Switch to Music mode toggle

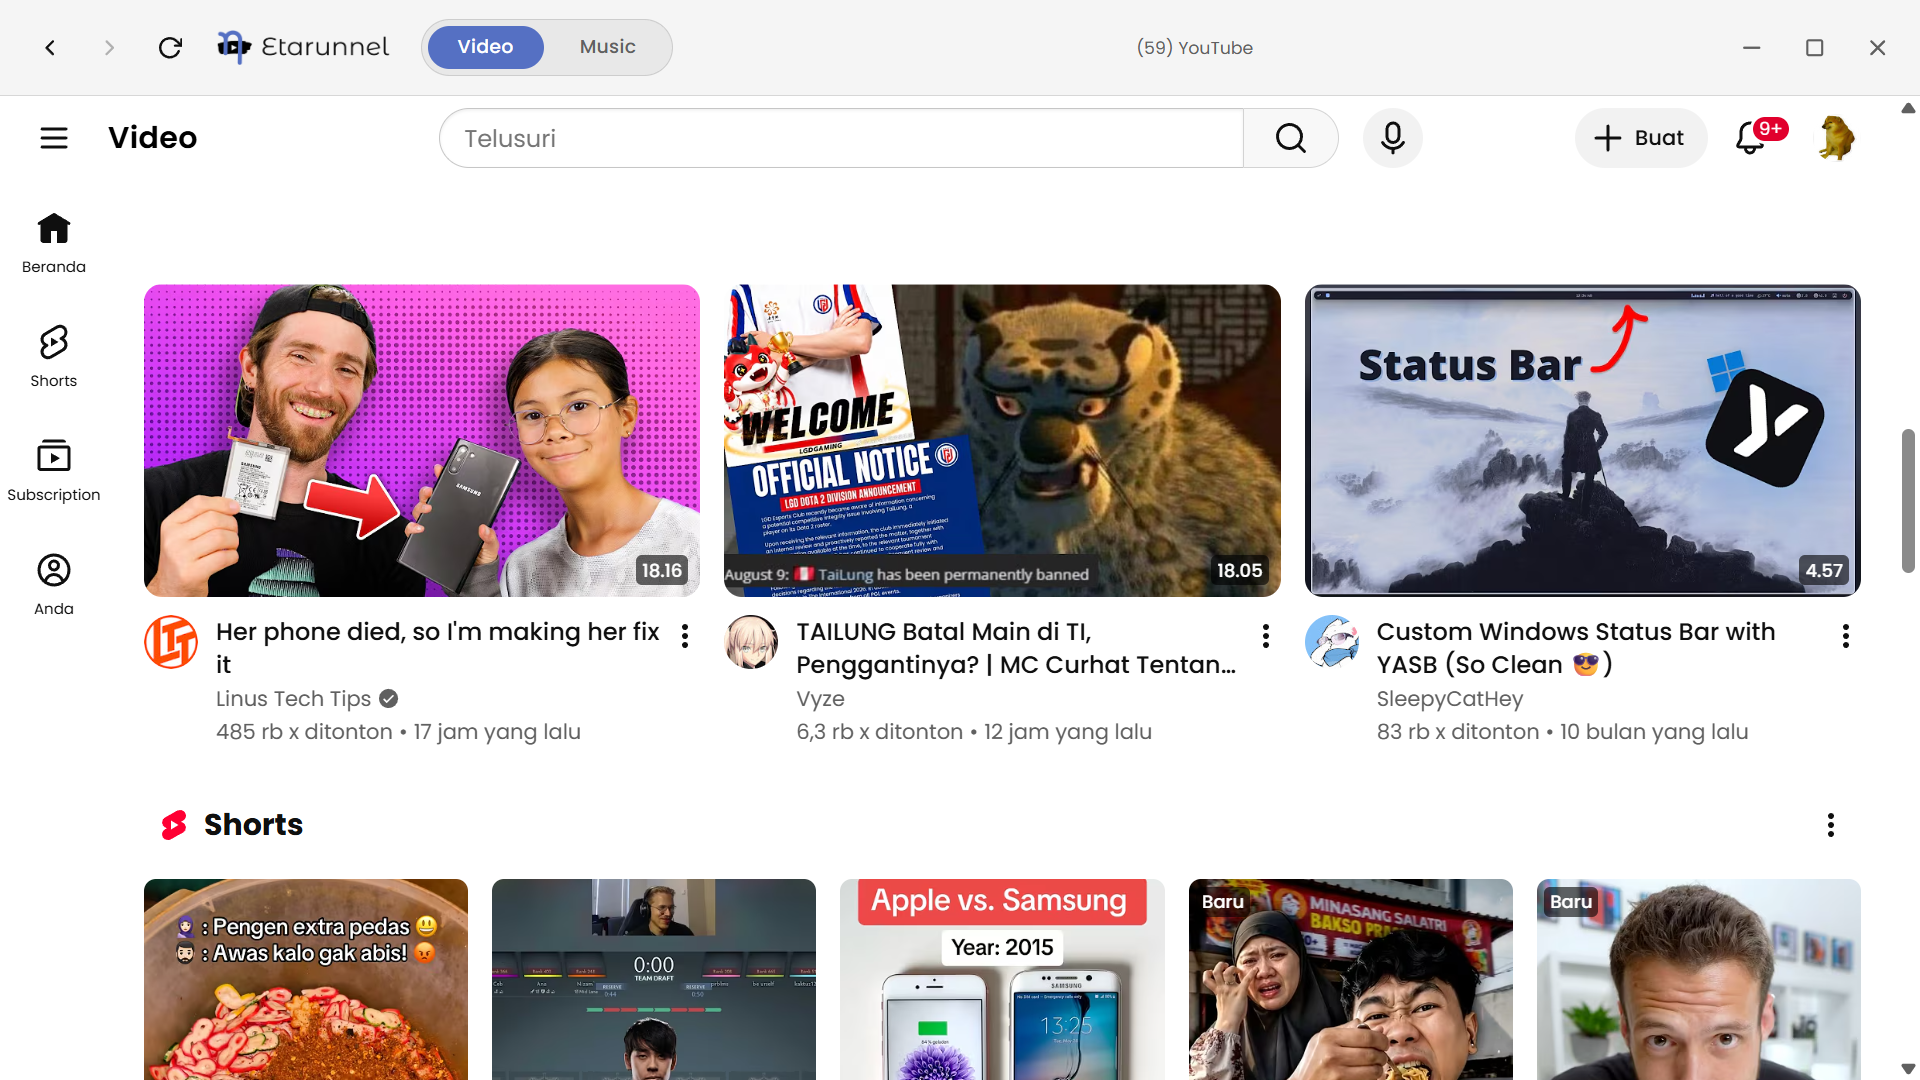(x=608, y=47)
